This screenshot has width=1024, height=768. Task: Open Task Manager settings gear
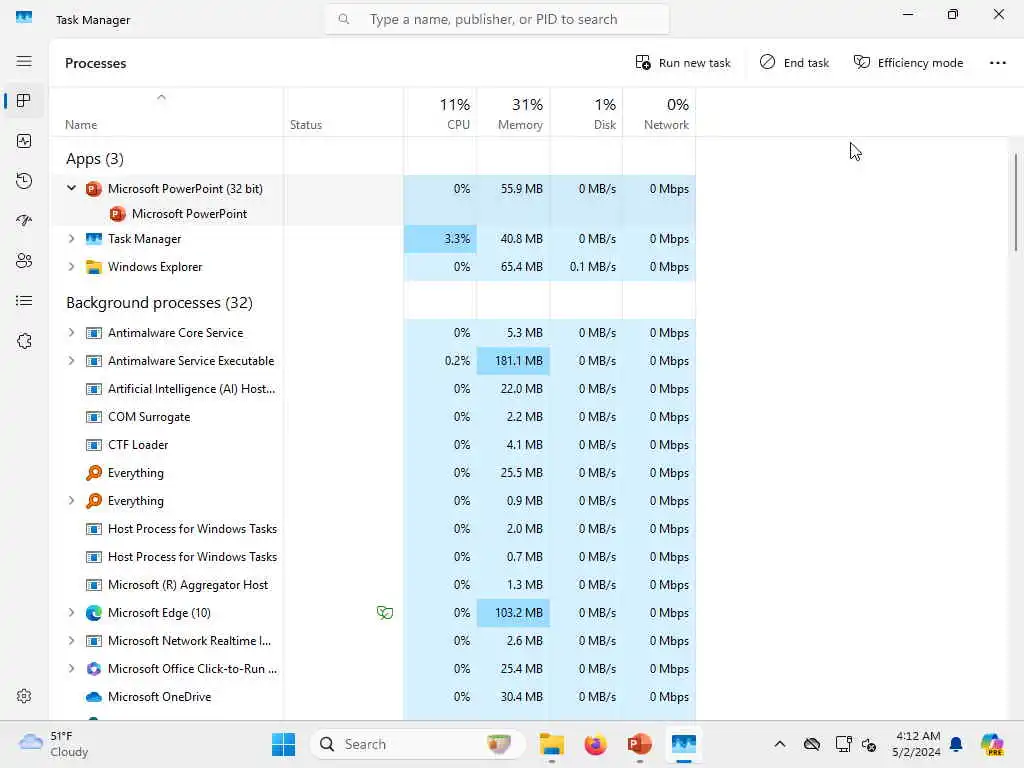pos(24,696)
